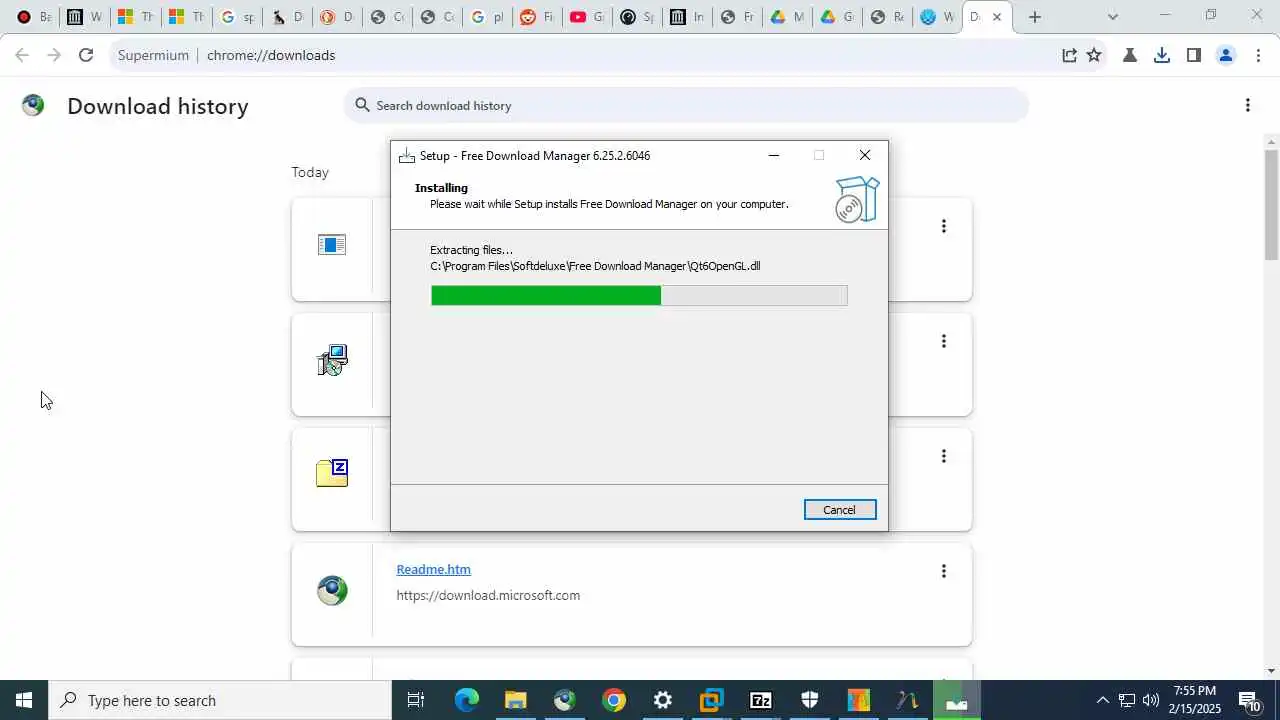Click the zip archive file icon
This screenshot has height=720, width=1280.
click(x=332, y=473)
